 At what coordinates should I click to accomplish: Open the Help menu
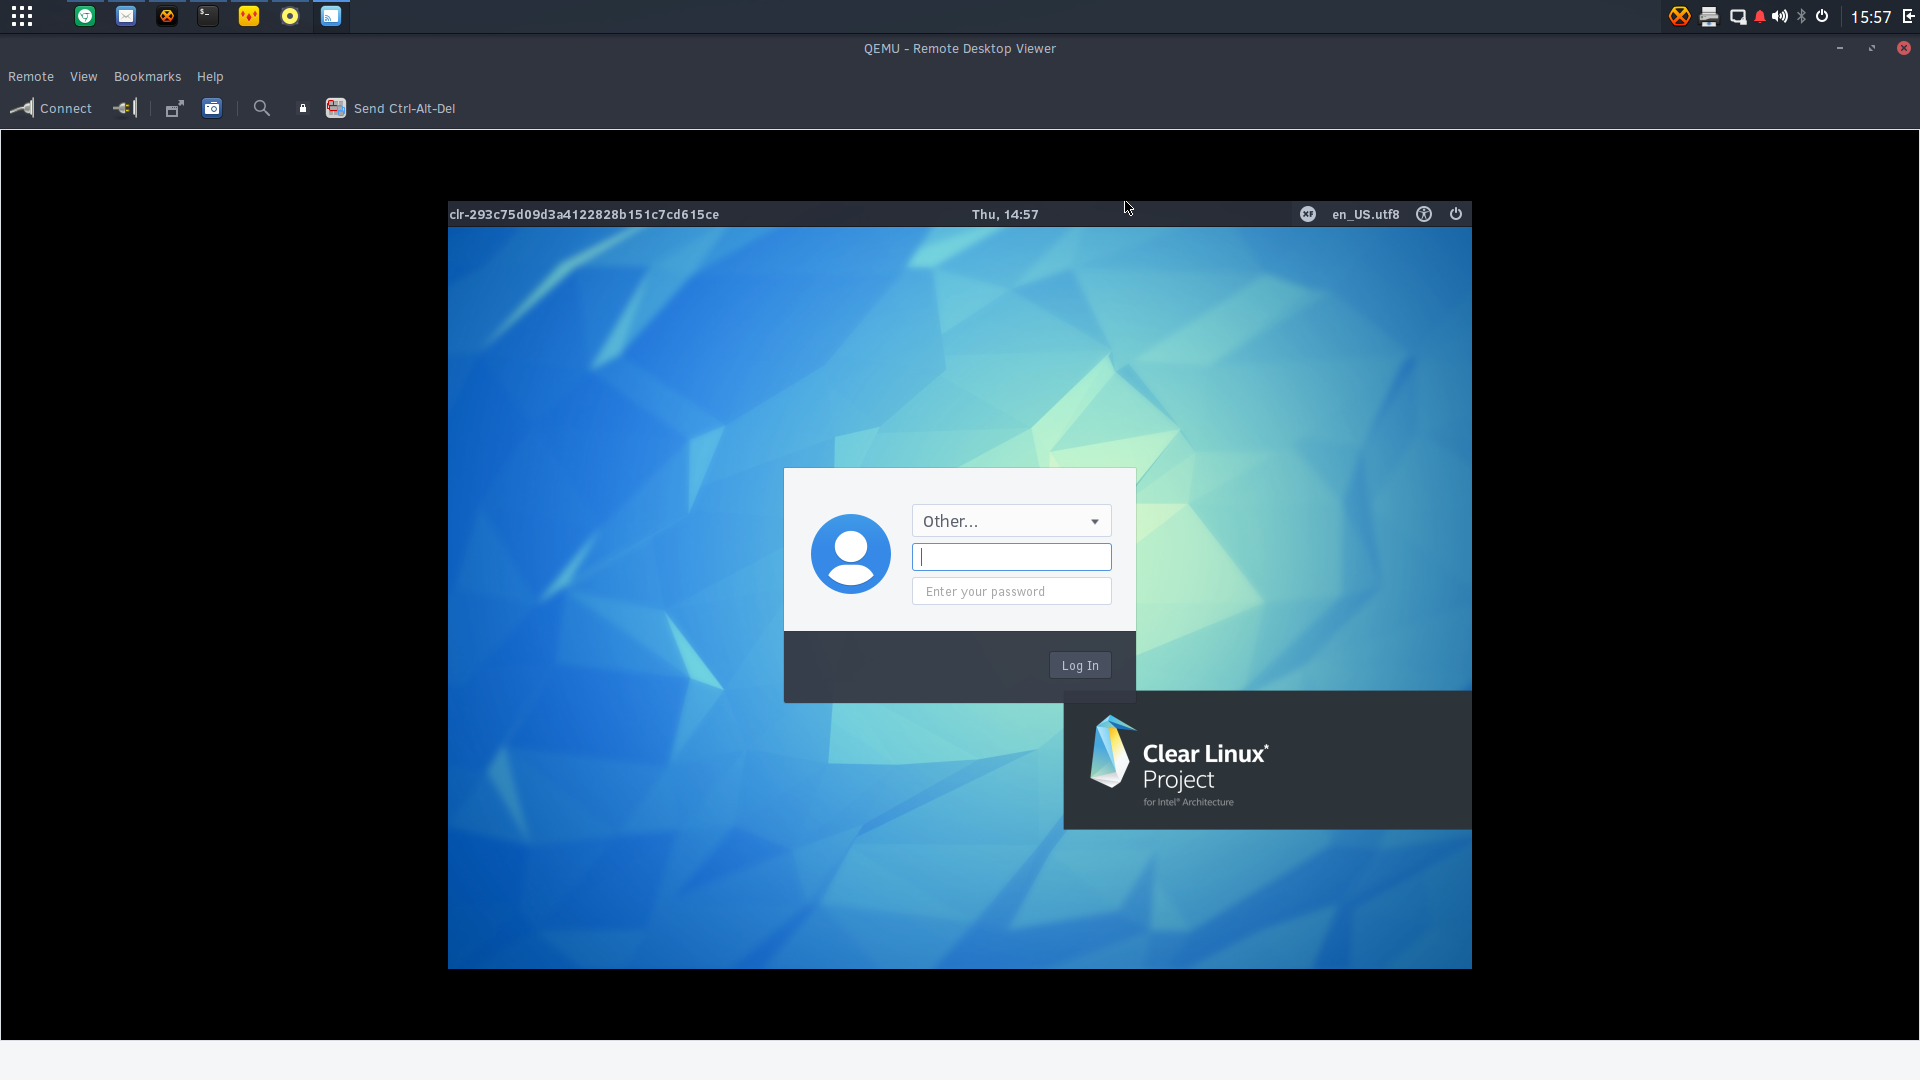[210, 77]
